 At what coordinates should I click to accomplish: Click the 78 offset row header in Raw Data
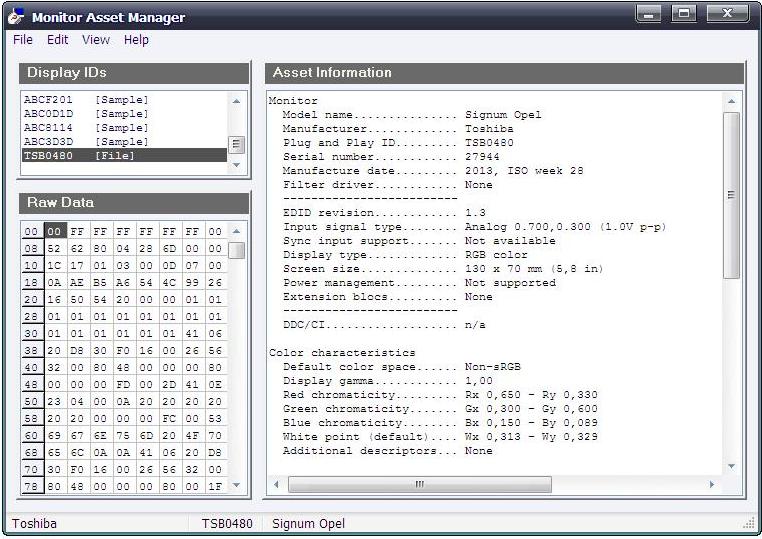32,485
